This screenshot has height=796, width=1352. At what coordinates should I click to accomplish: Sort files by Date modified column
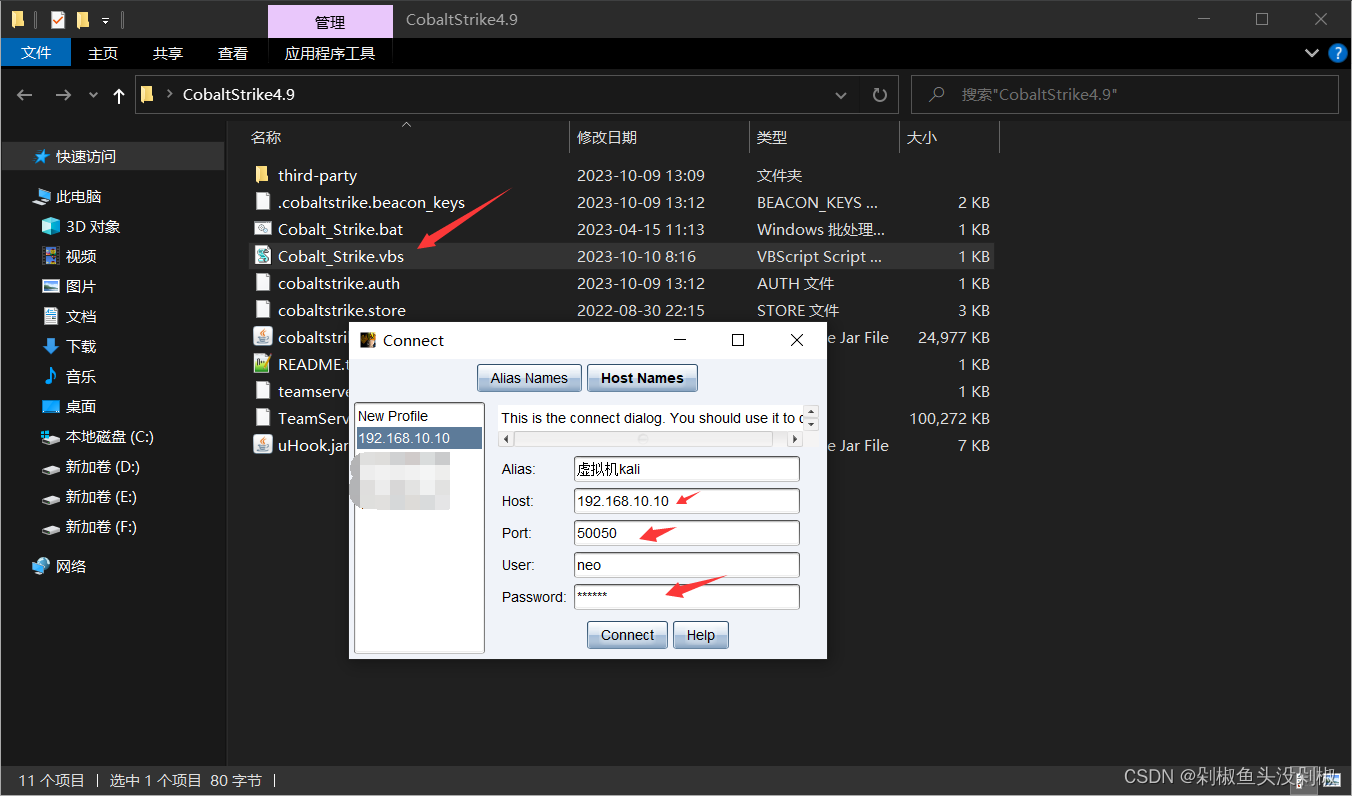[x=660, y=138]
